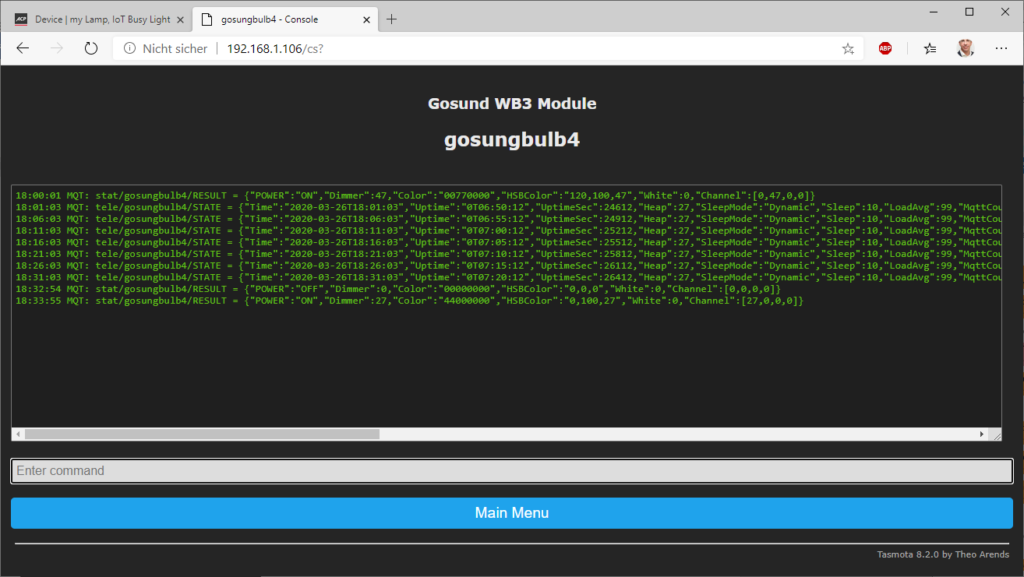This screenshot has width=1024, height=577.
Task: Focus the Enter command input field
Action: [512, 471]
